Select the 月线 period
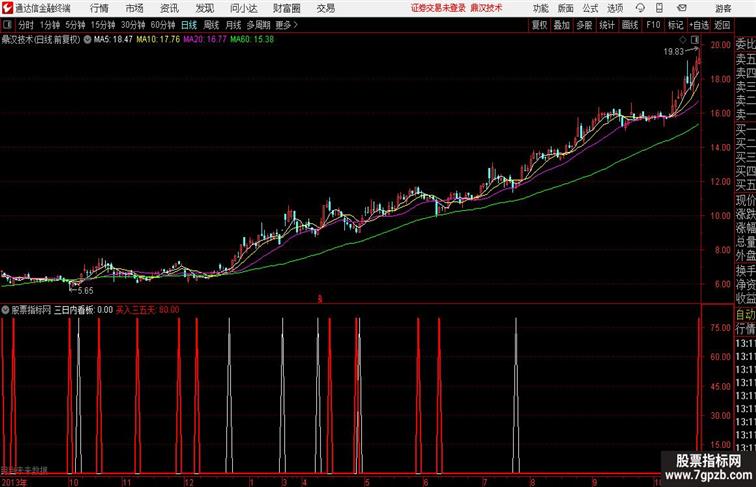 coord(233,25)
